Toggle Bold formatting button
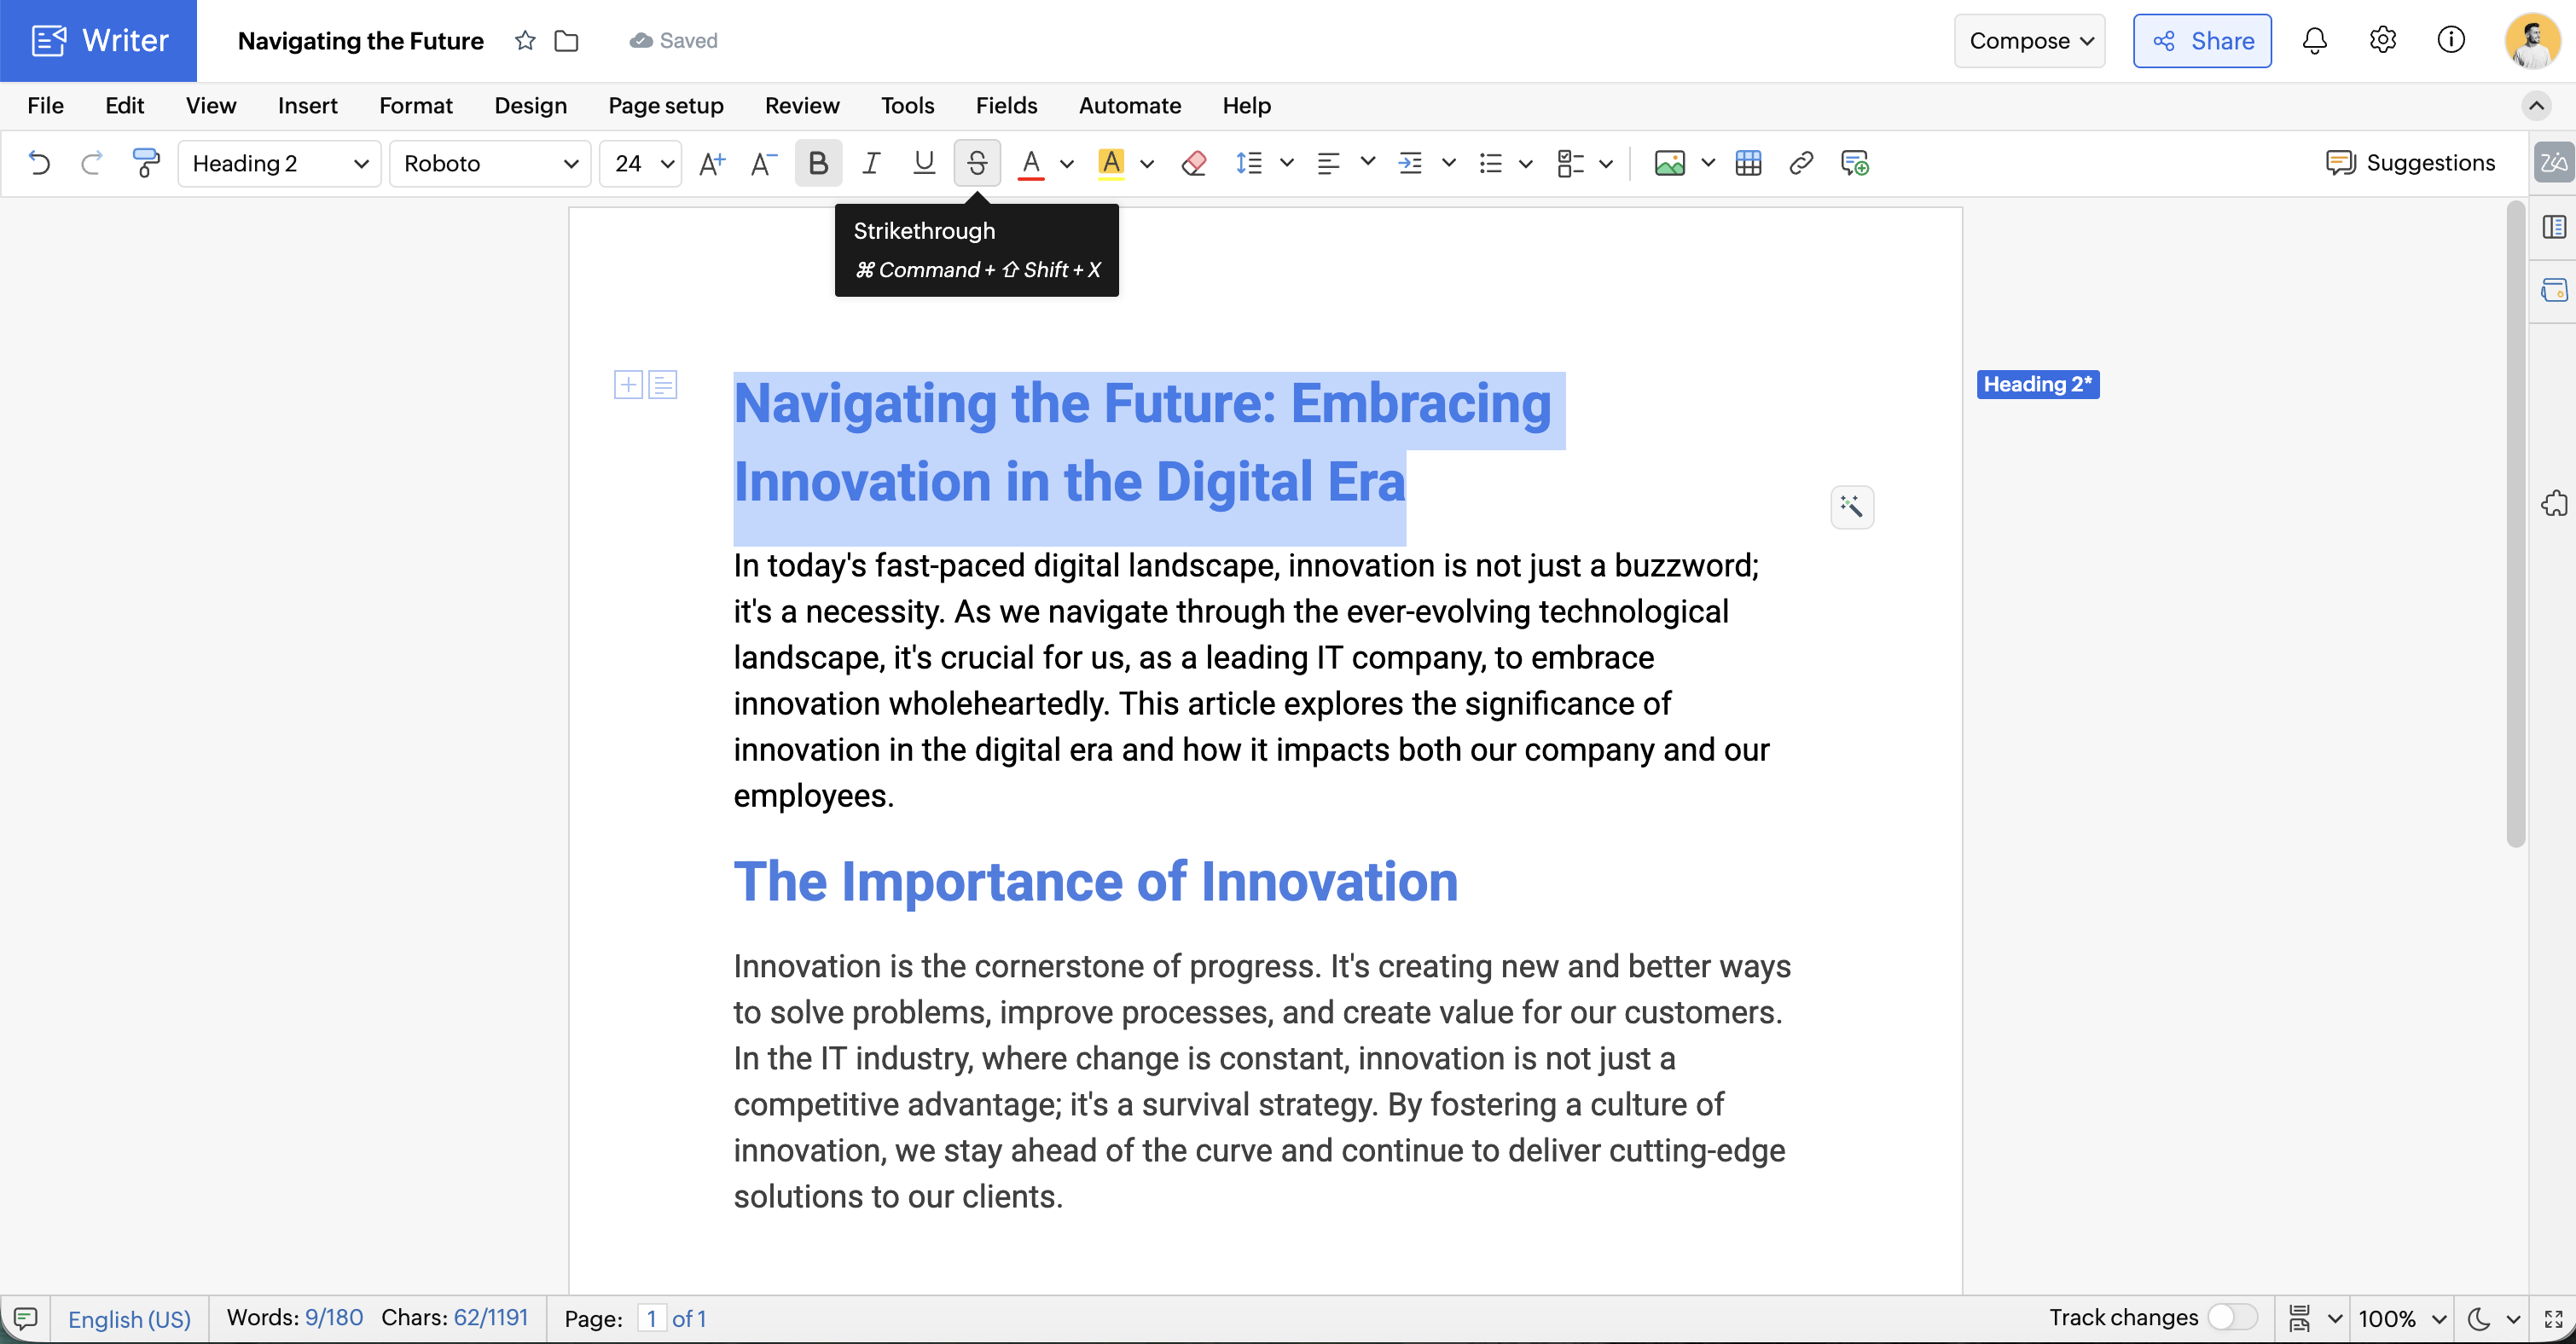 pos(817,163)
